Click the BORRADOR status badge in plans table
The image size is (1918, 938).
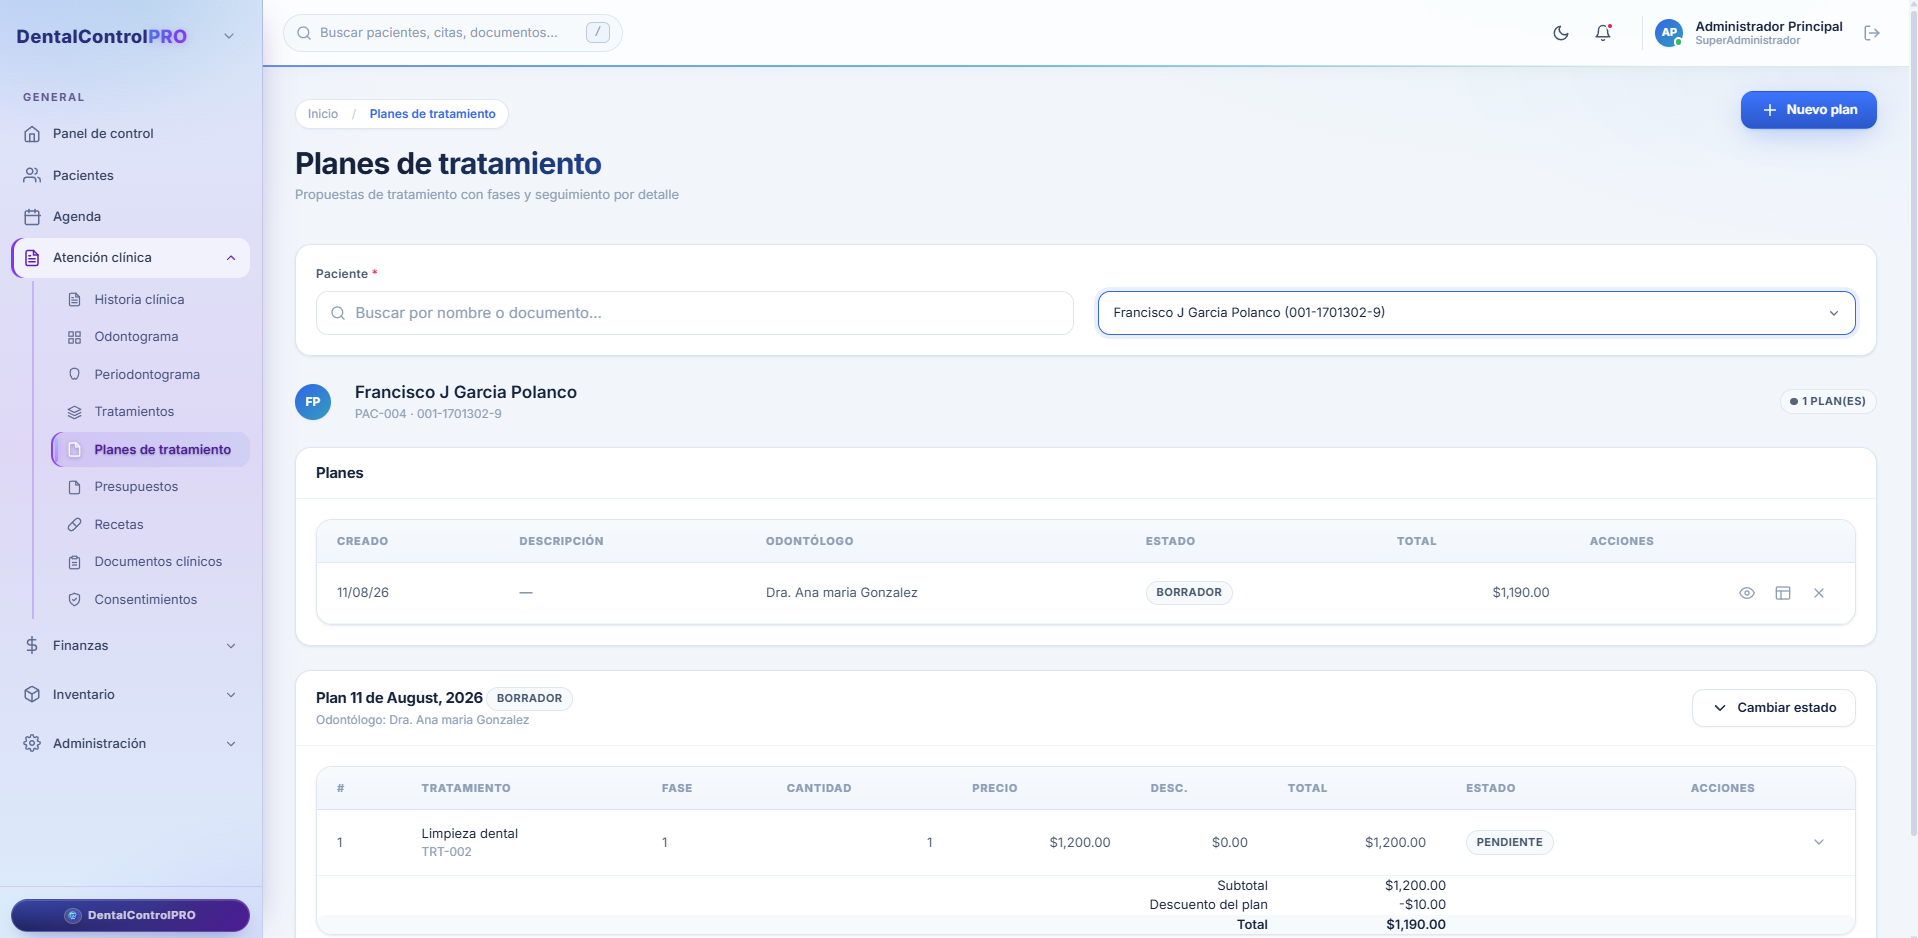1189,592
